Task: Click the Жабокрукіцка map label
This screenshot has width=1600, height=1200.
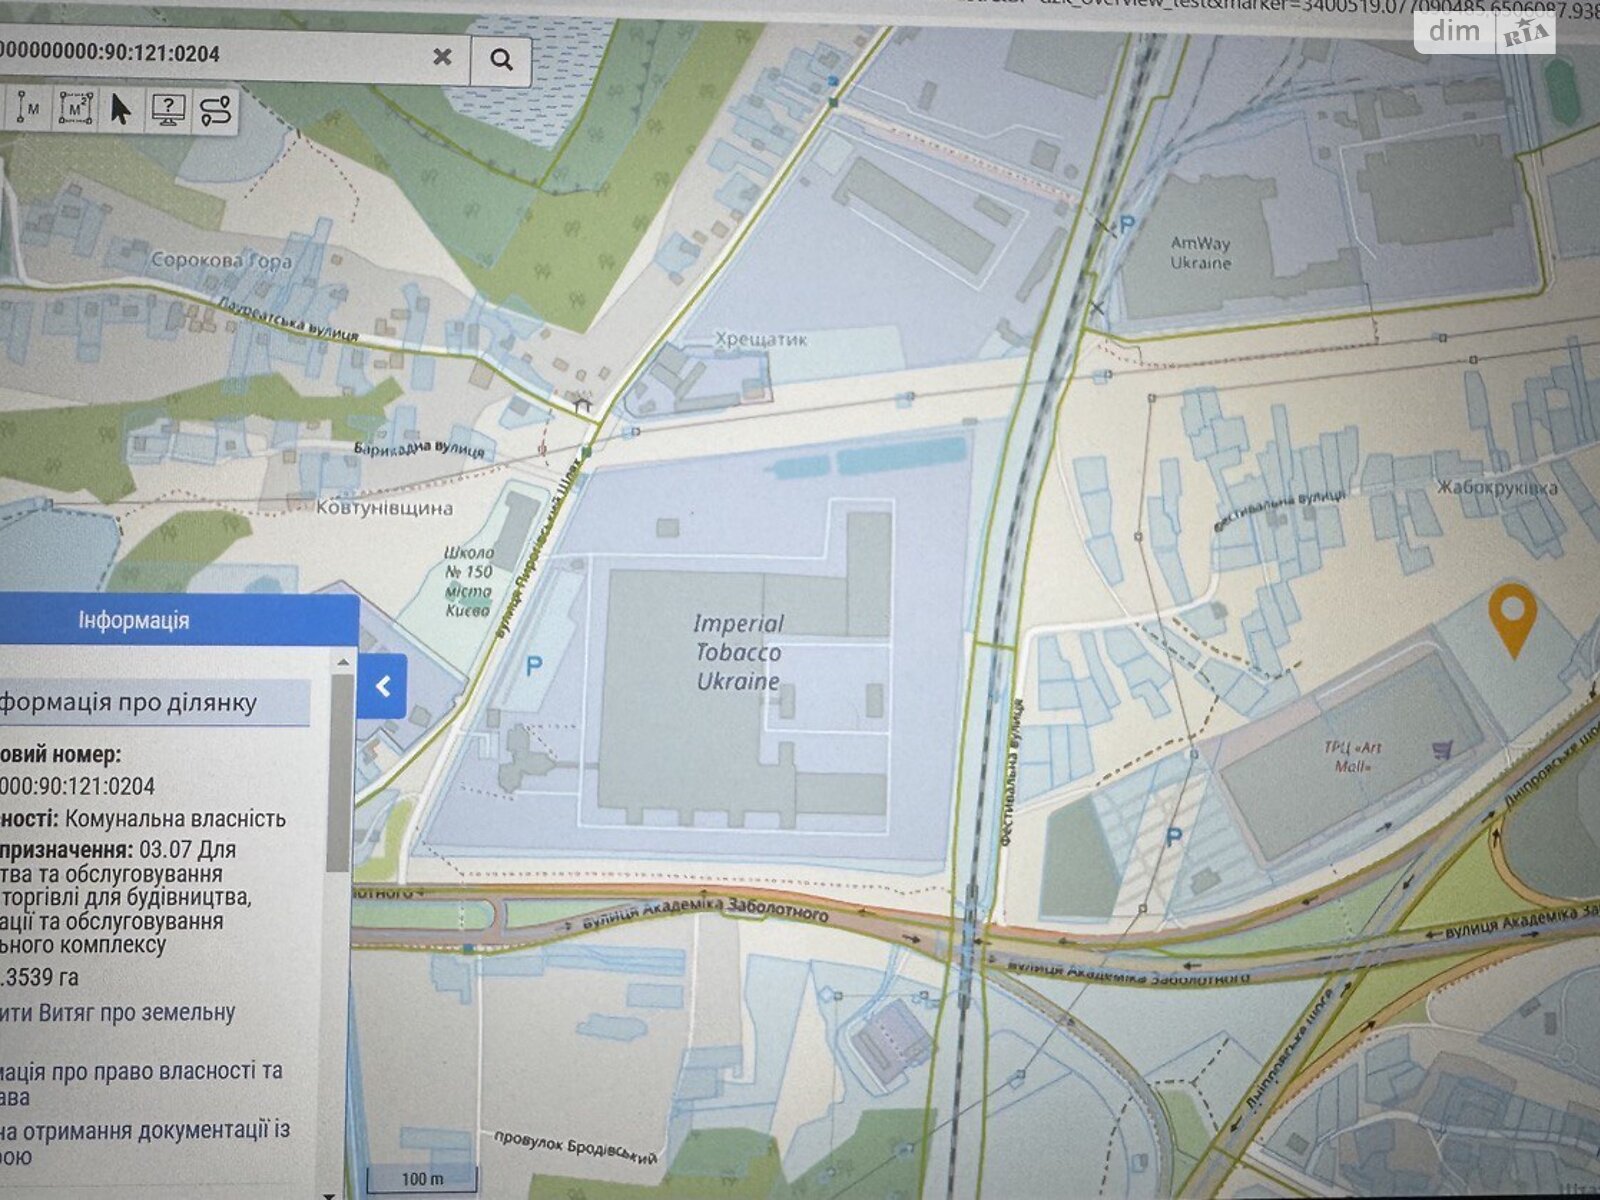Action: (x=1497, y=488)
